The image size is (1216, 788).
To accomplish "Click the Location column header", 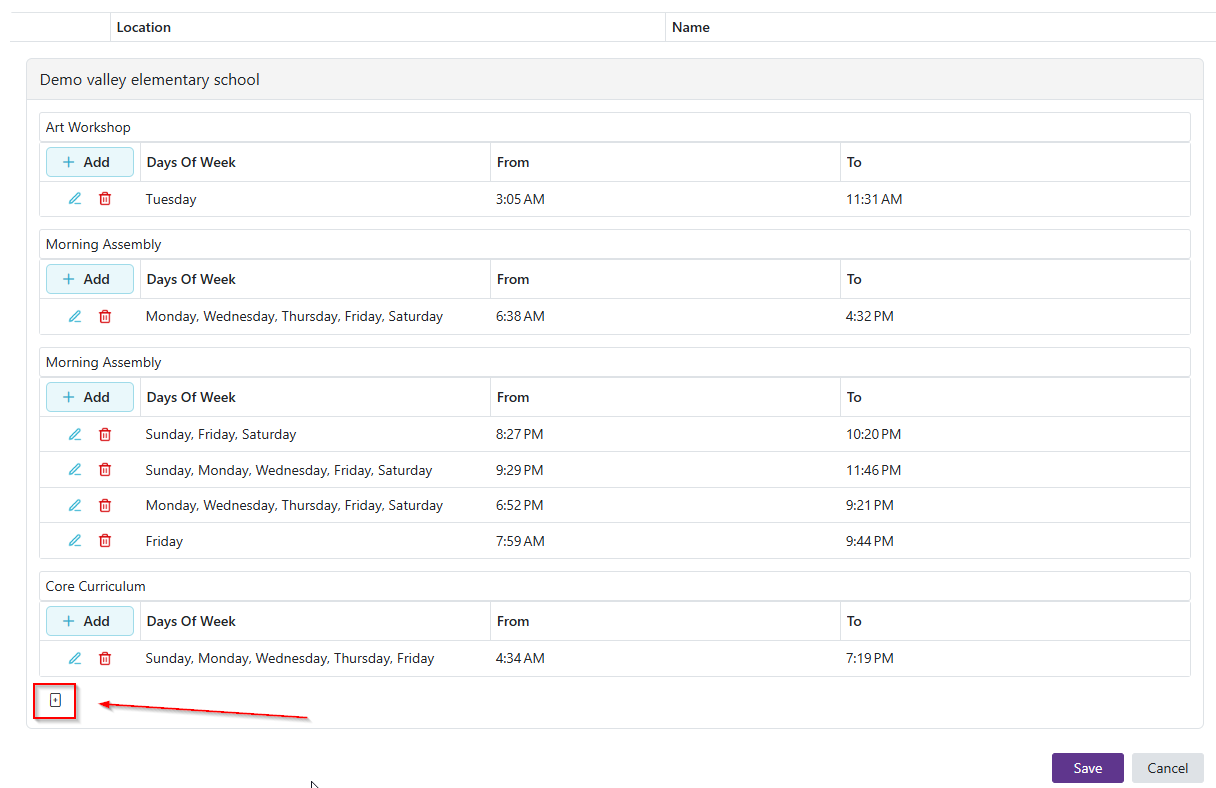I will [x=144, y=27].
